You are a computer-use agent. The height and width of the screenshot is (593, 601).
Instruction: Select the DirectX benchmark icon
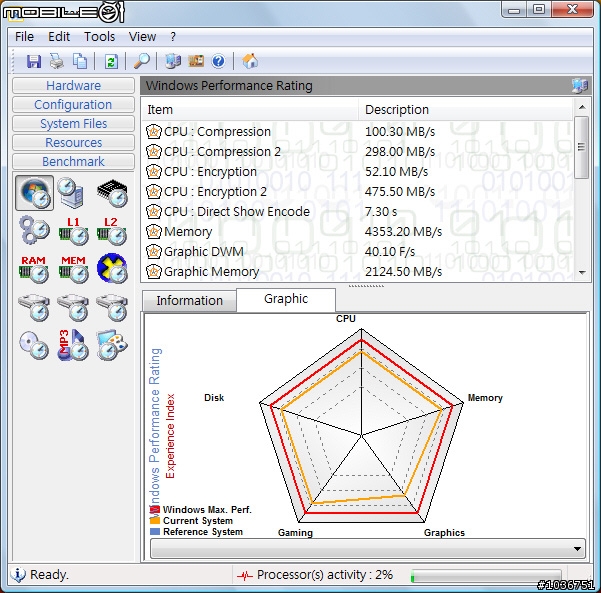point(112,268)
